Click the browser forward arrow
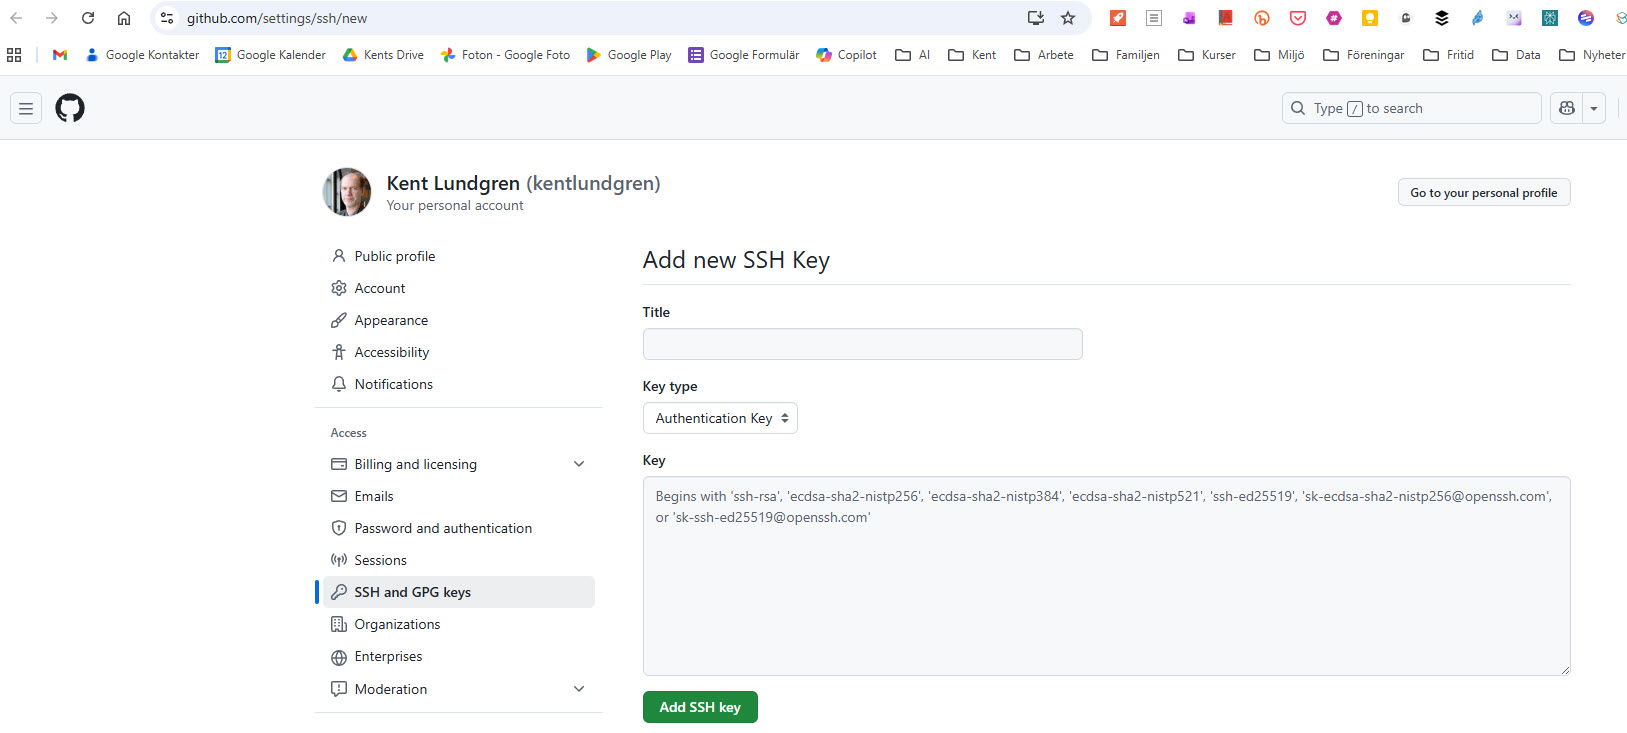 [52, 18]
